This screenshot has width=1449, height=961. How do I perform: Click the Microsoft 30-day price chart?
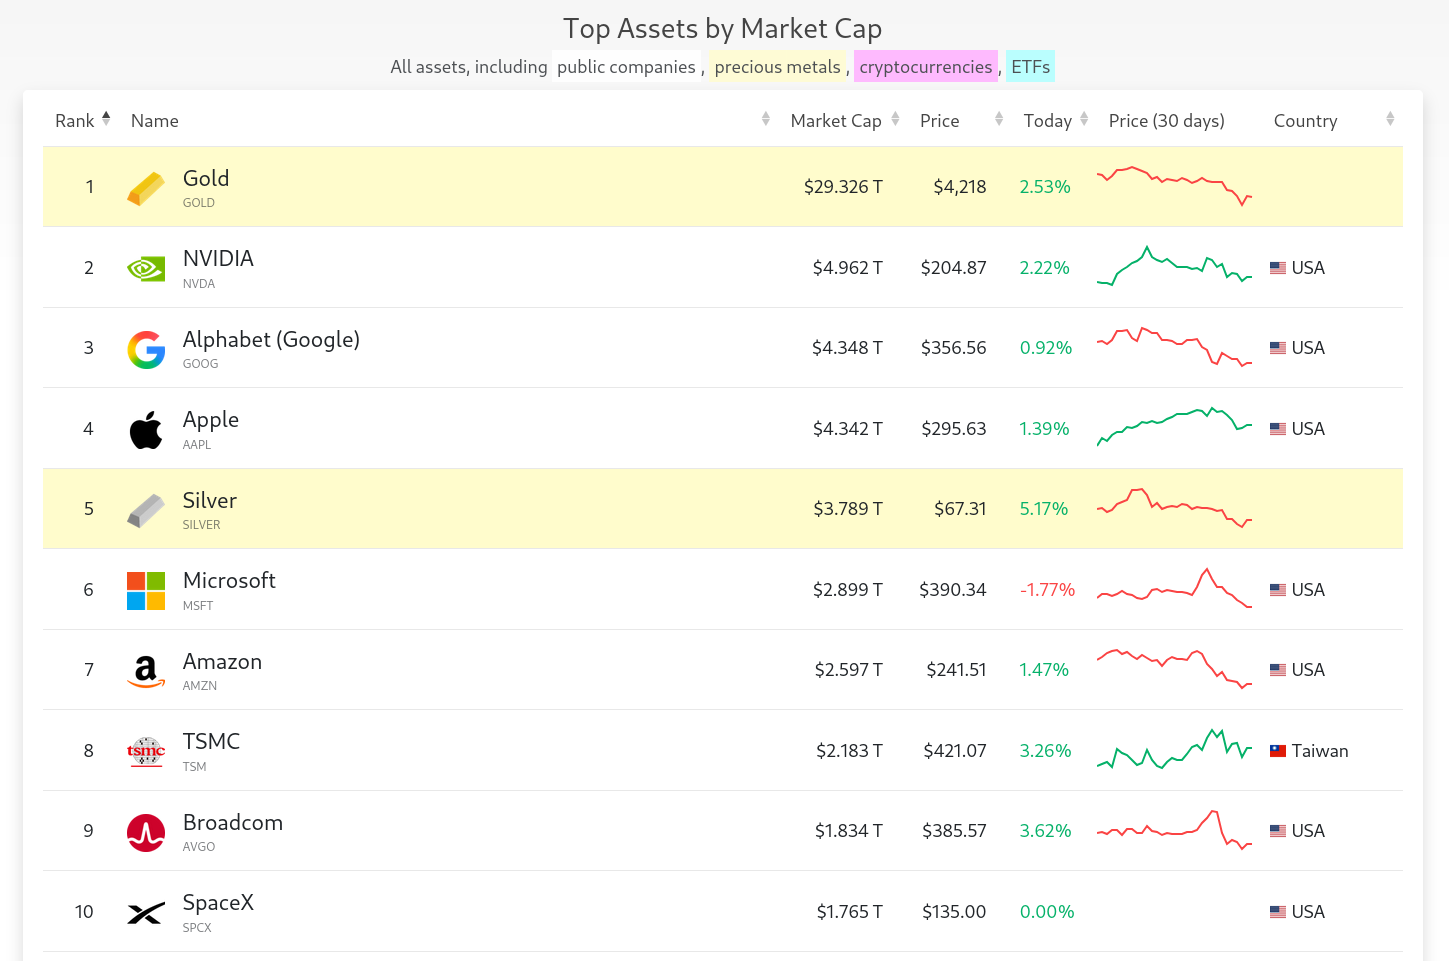tap(1174, 589)
